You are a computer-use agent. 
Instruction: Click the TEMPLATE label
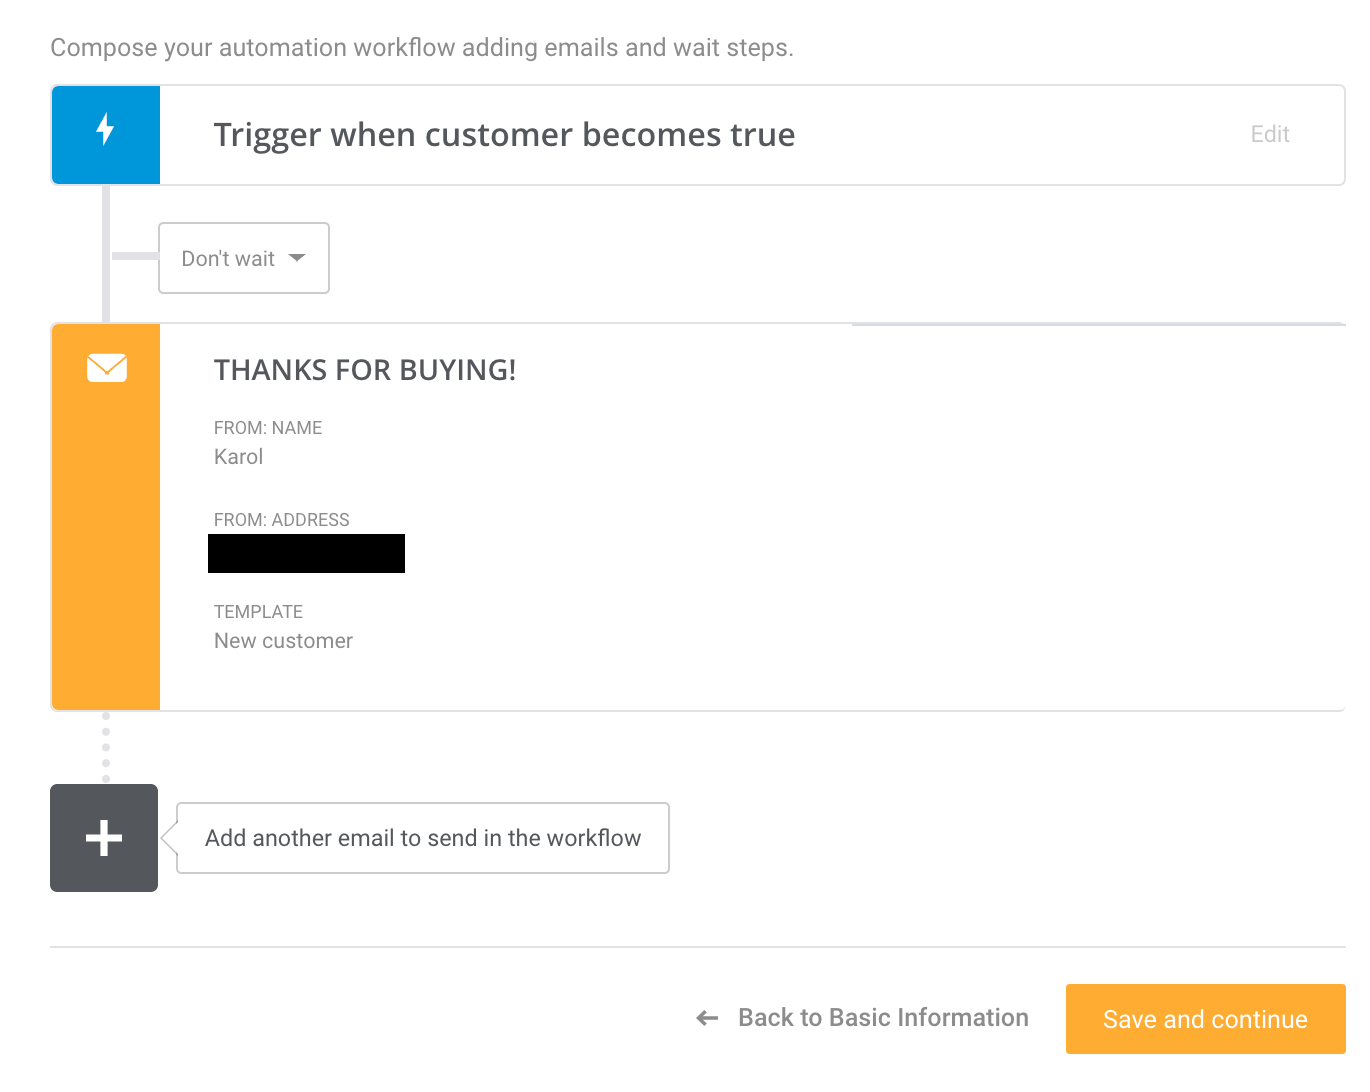(x=258, y=611)
